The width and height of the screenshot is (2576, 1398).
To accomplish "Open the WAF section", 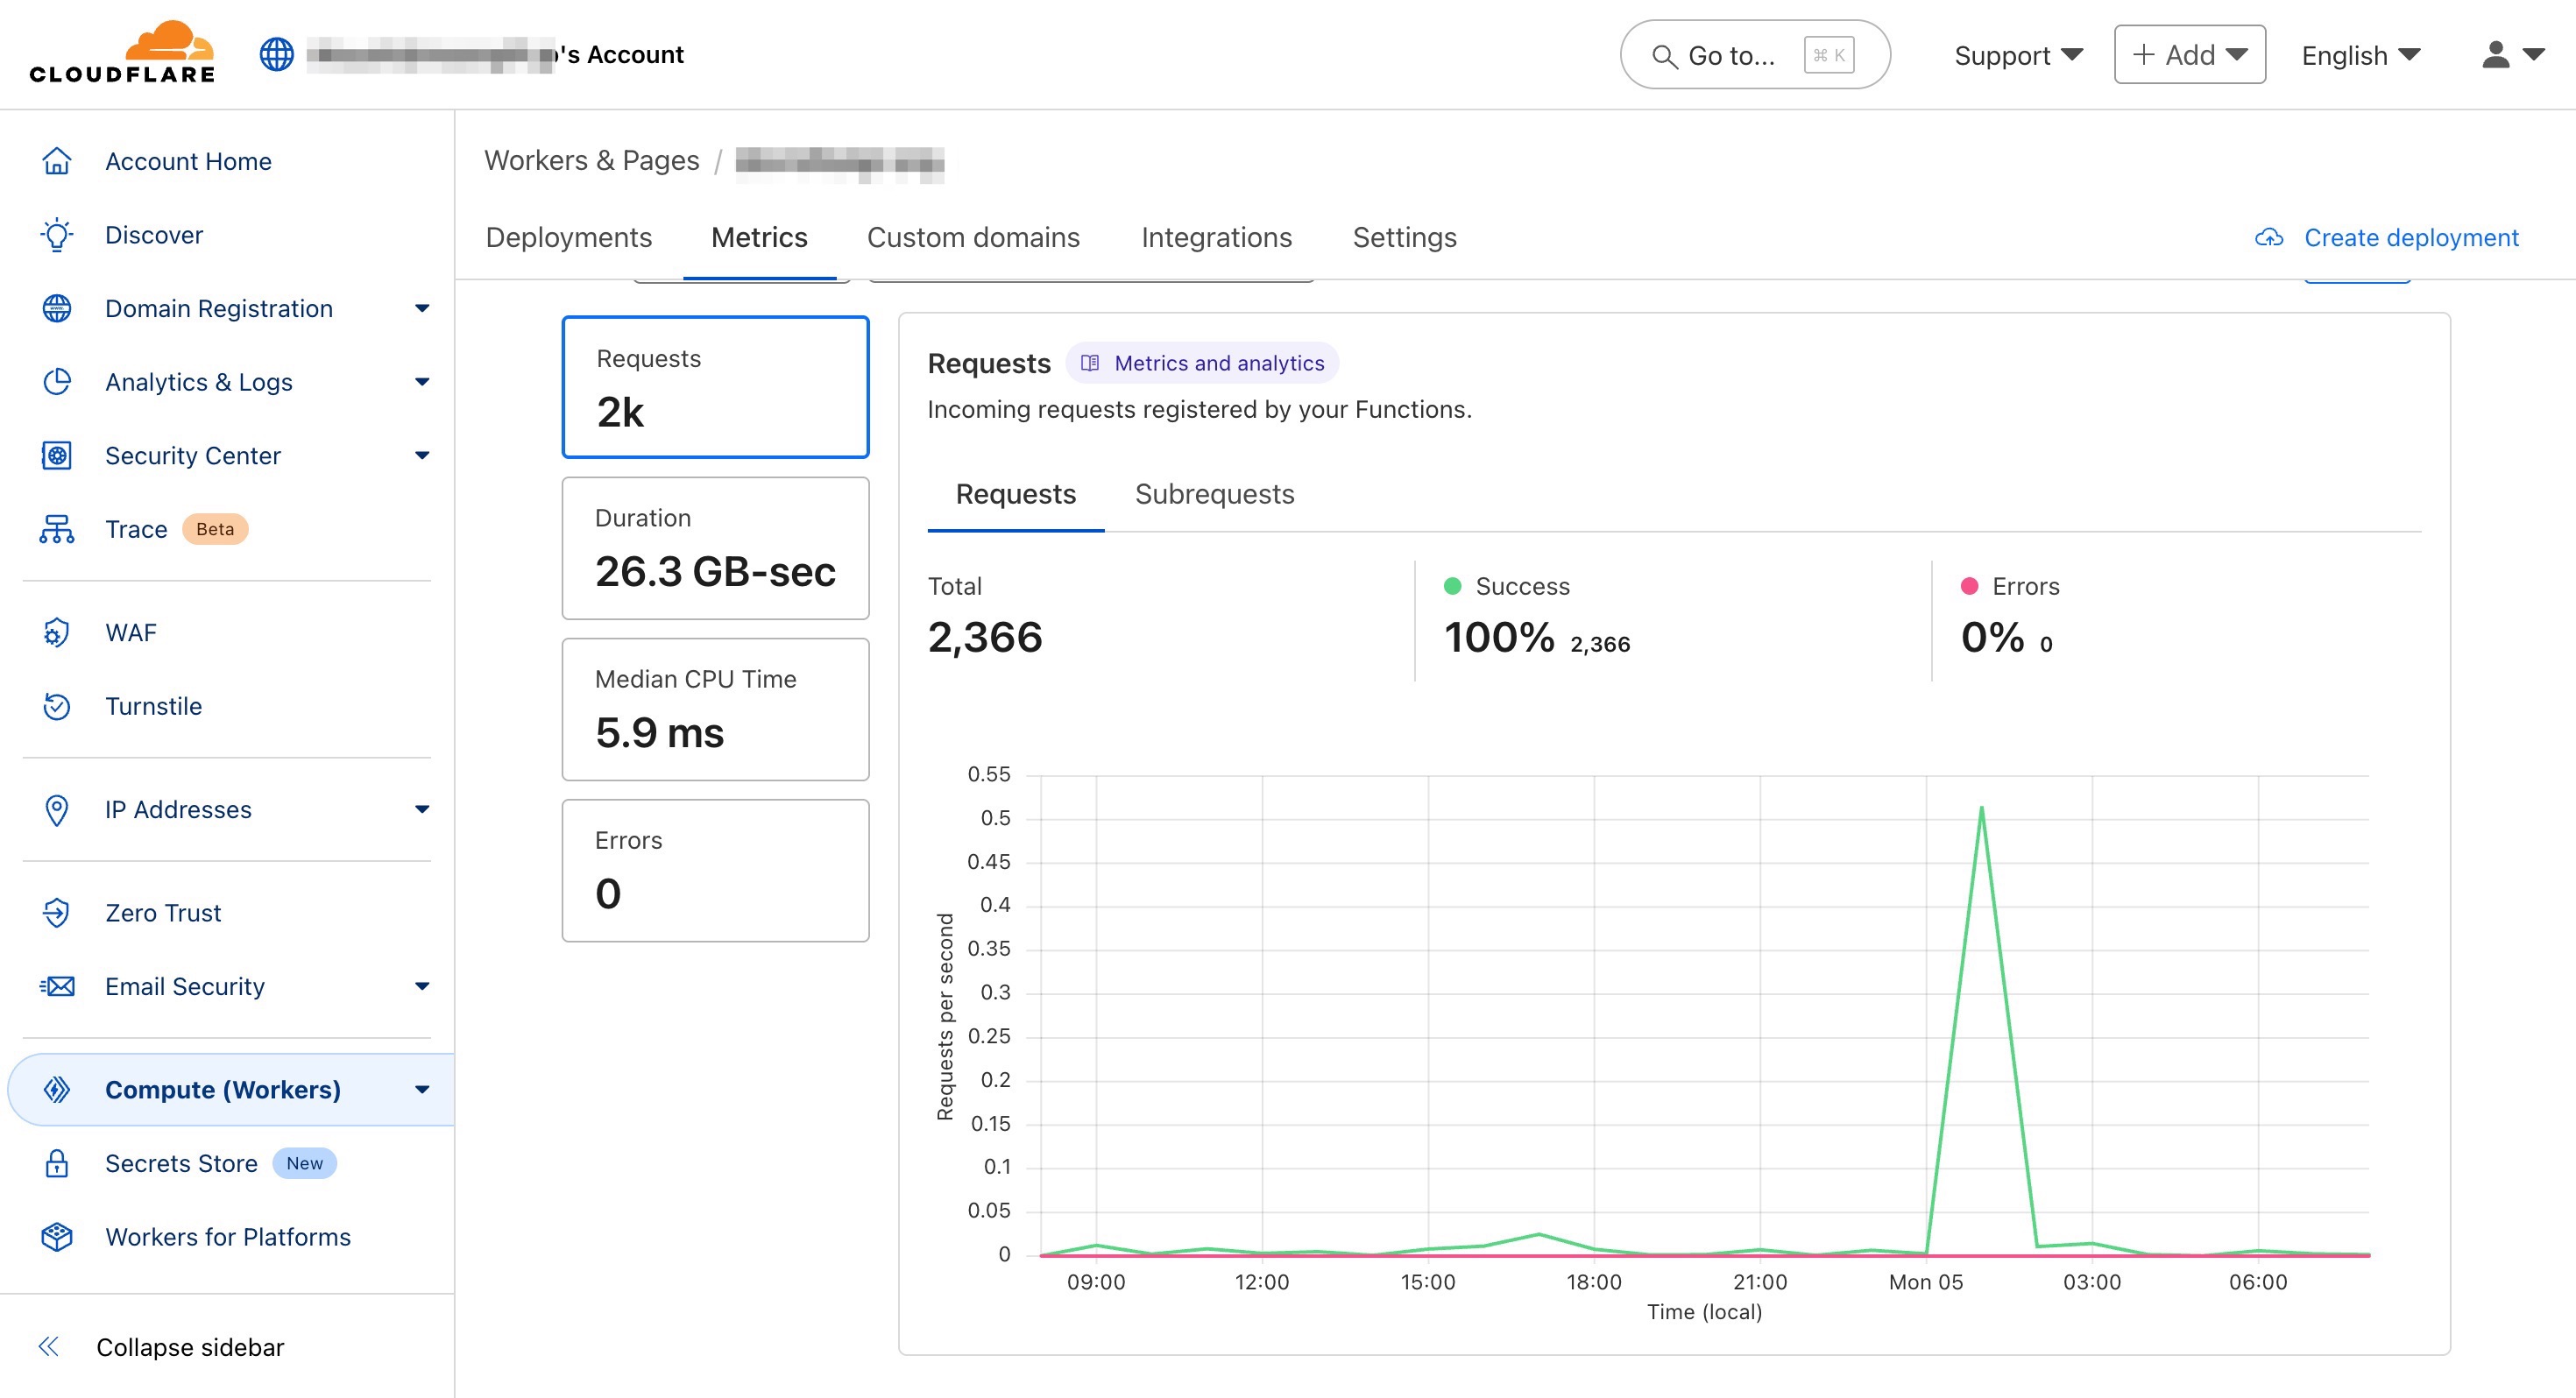I will point(131,632).
